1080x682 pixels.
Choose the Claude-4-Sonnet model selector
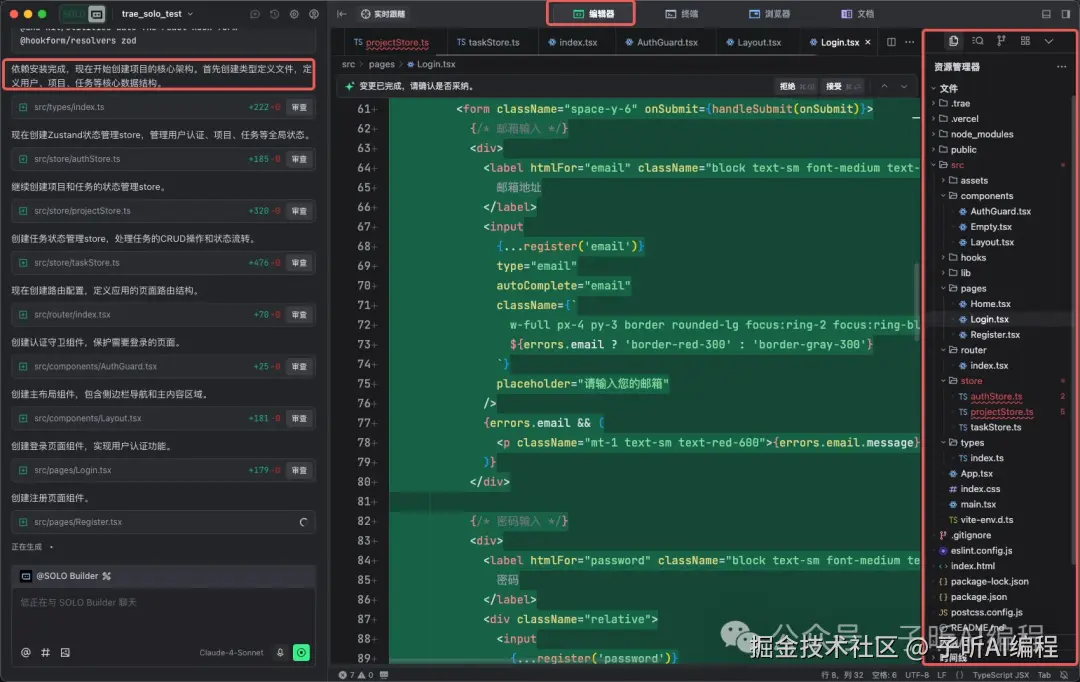tap(231, 652)
